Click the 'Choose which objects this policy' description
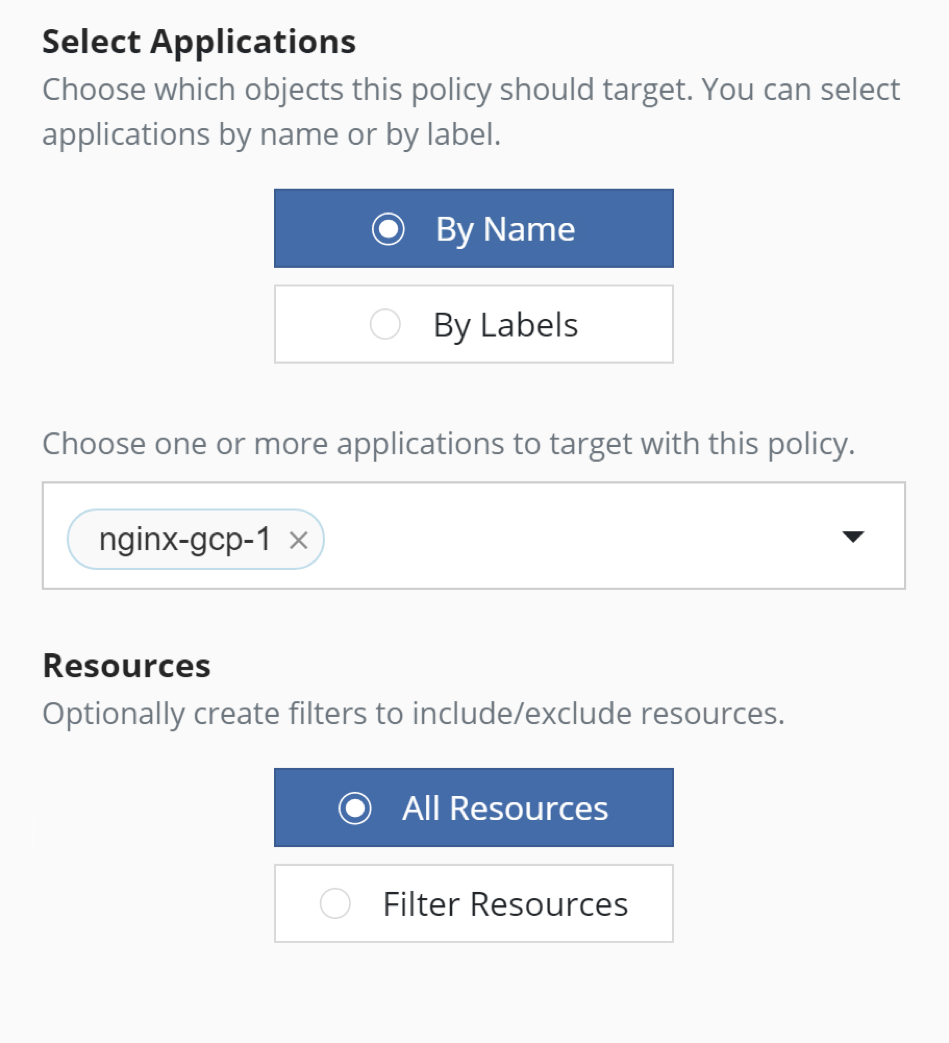This screenshot has width=949, height=1043. (x=471, y=90)
